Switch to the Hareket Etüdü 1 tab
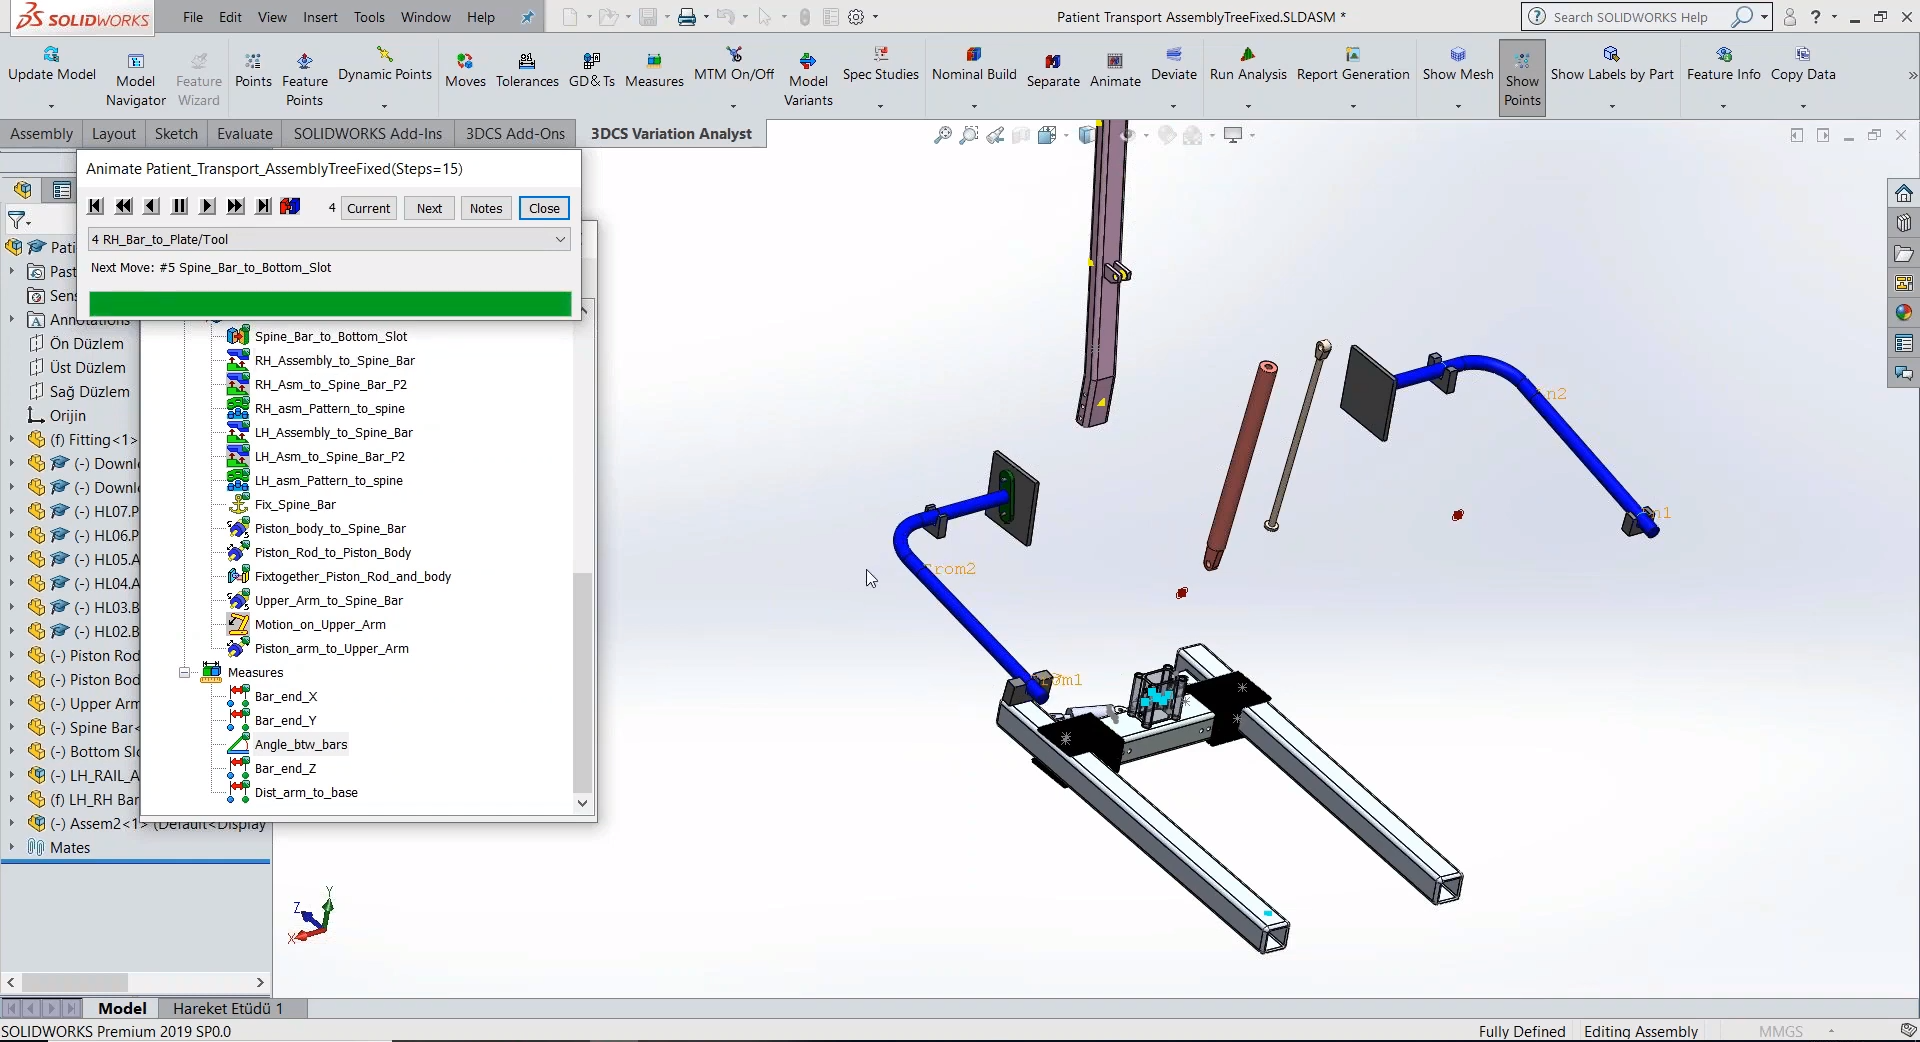 click(x=226, y=1008)
